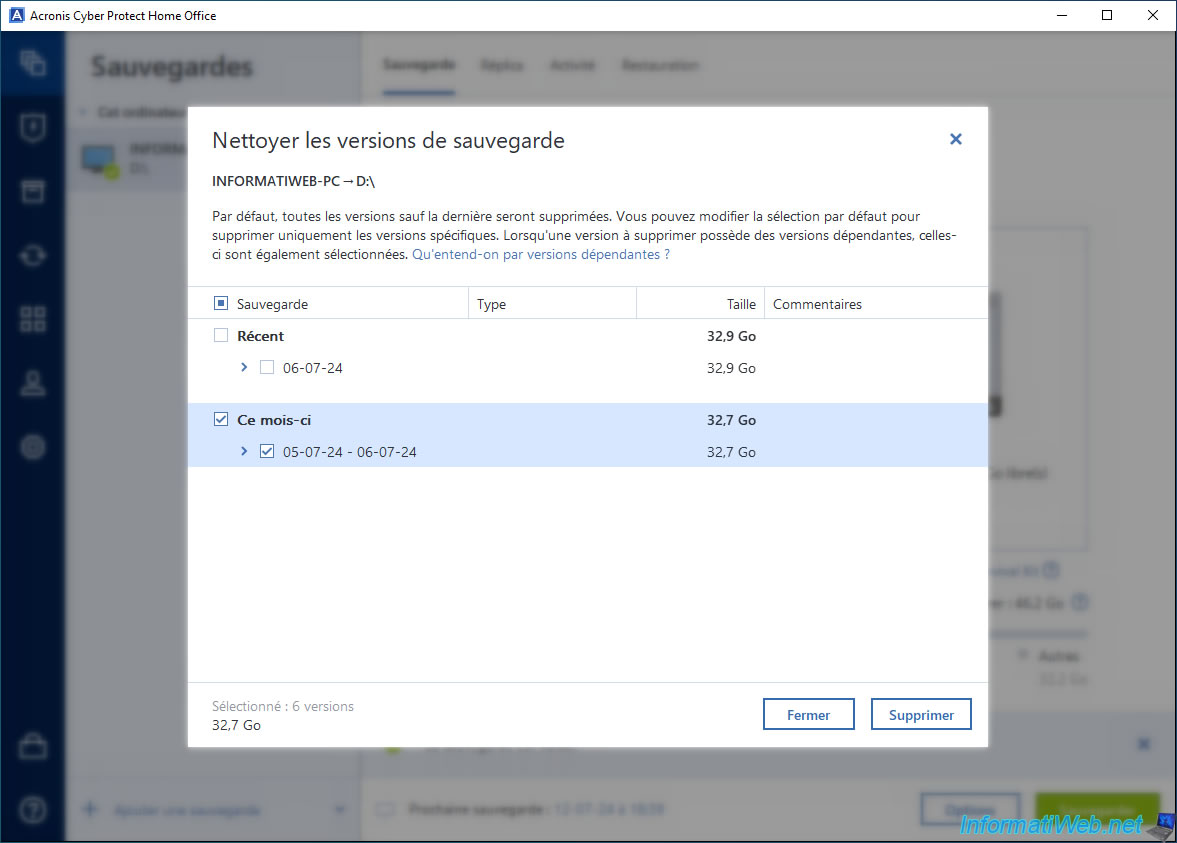This screenshot has width=1177, height=843.
Task: Sort by the Type column header
Action: pos(492,304)
